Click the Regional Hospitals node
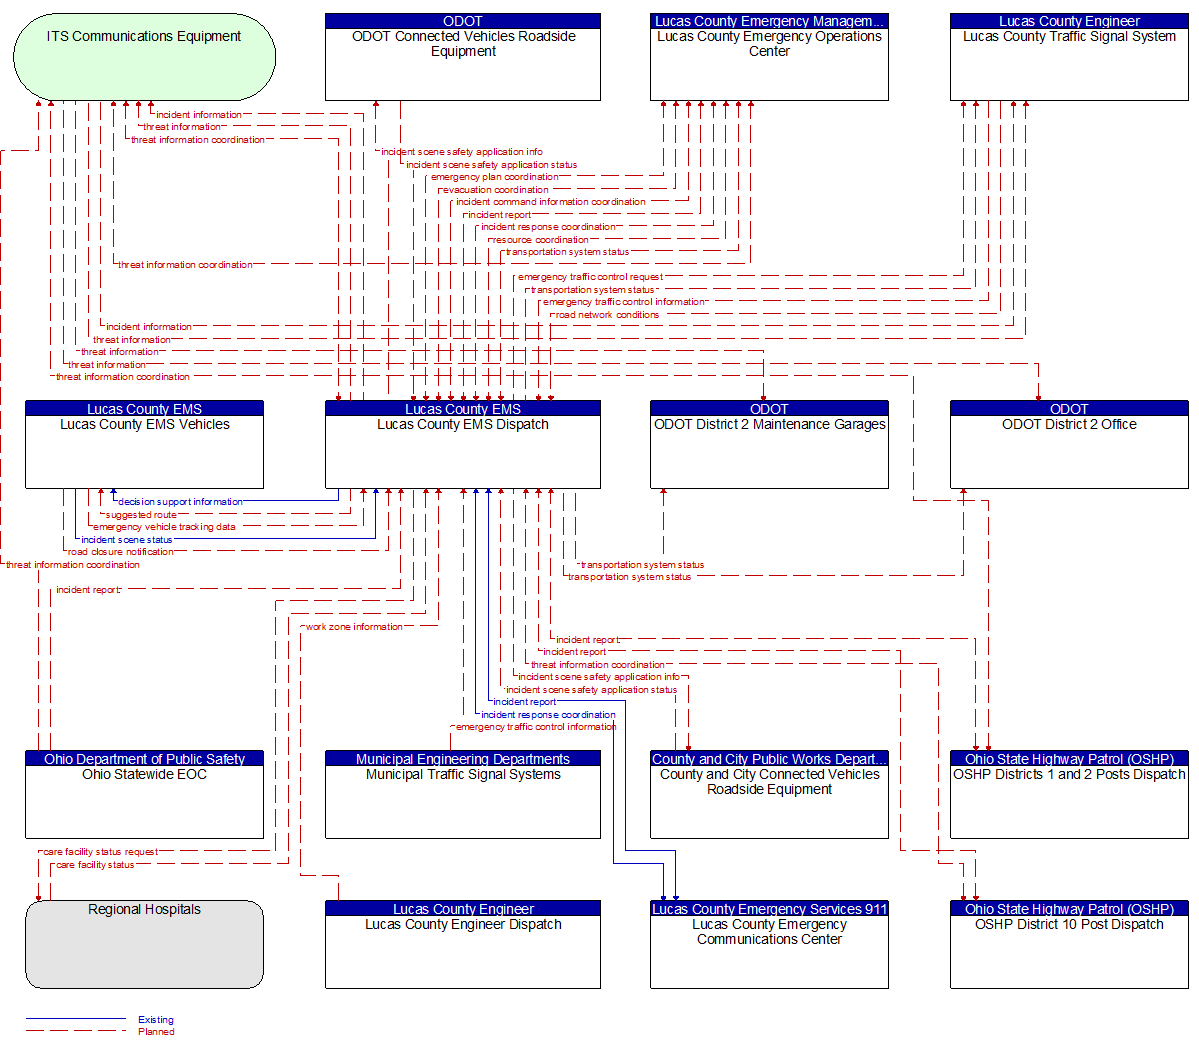The height and width of the screenshot is (1050, 1199). coord(145,944)
